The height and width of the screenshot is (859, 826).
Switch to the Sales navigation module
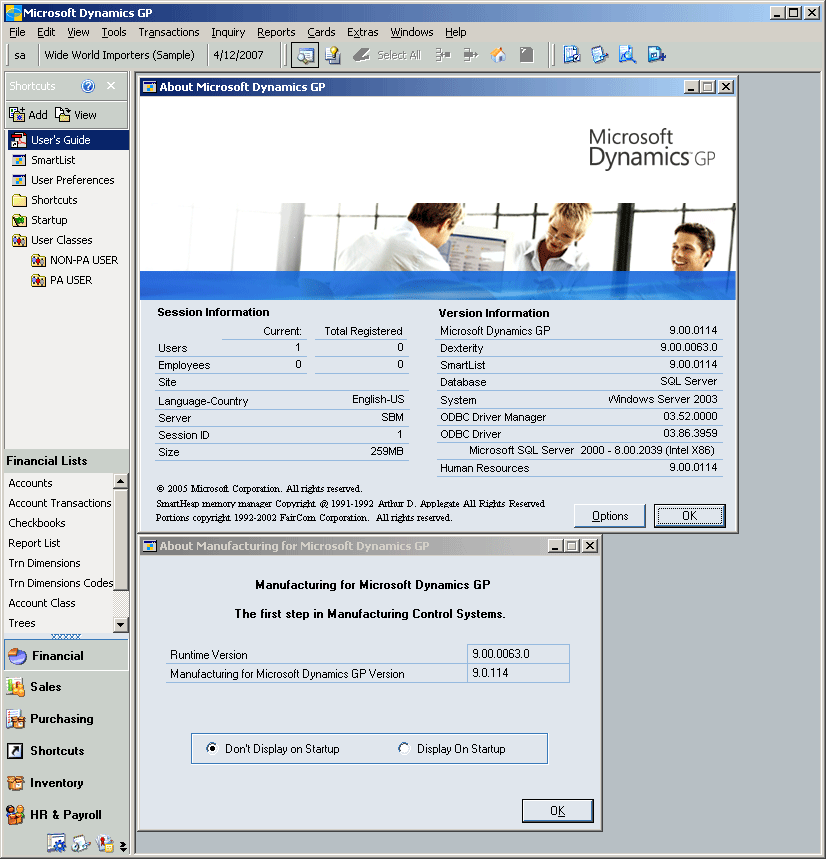click(66, 687)
